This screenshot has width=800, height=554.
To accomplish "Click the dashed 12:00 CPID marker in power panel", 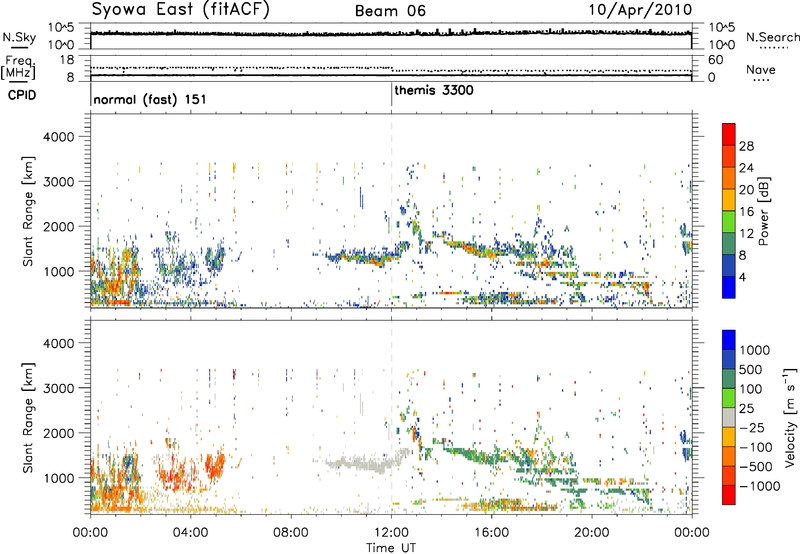I will 391,211.
